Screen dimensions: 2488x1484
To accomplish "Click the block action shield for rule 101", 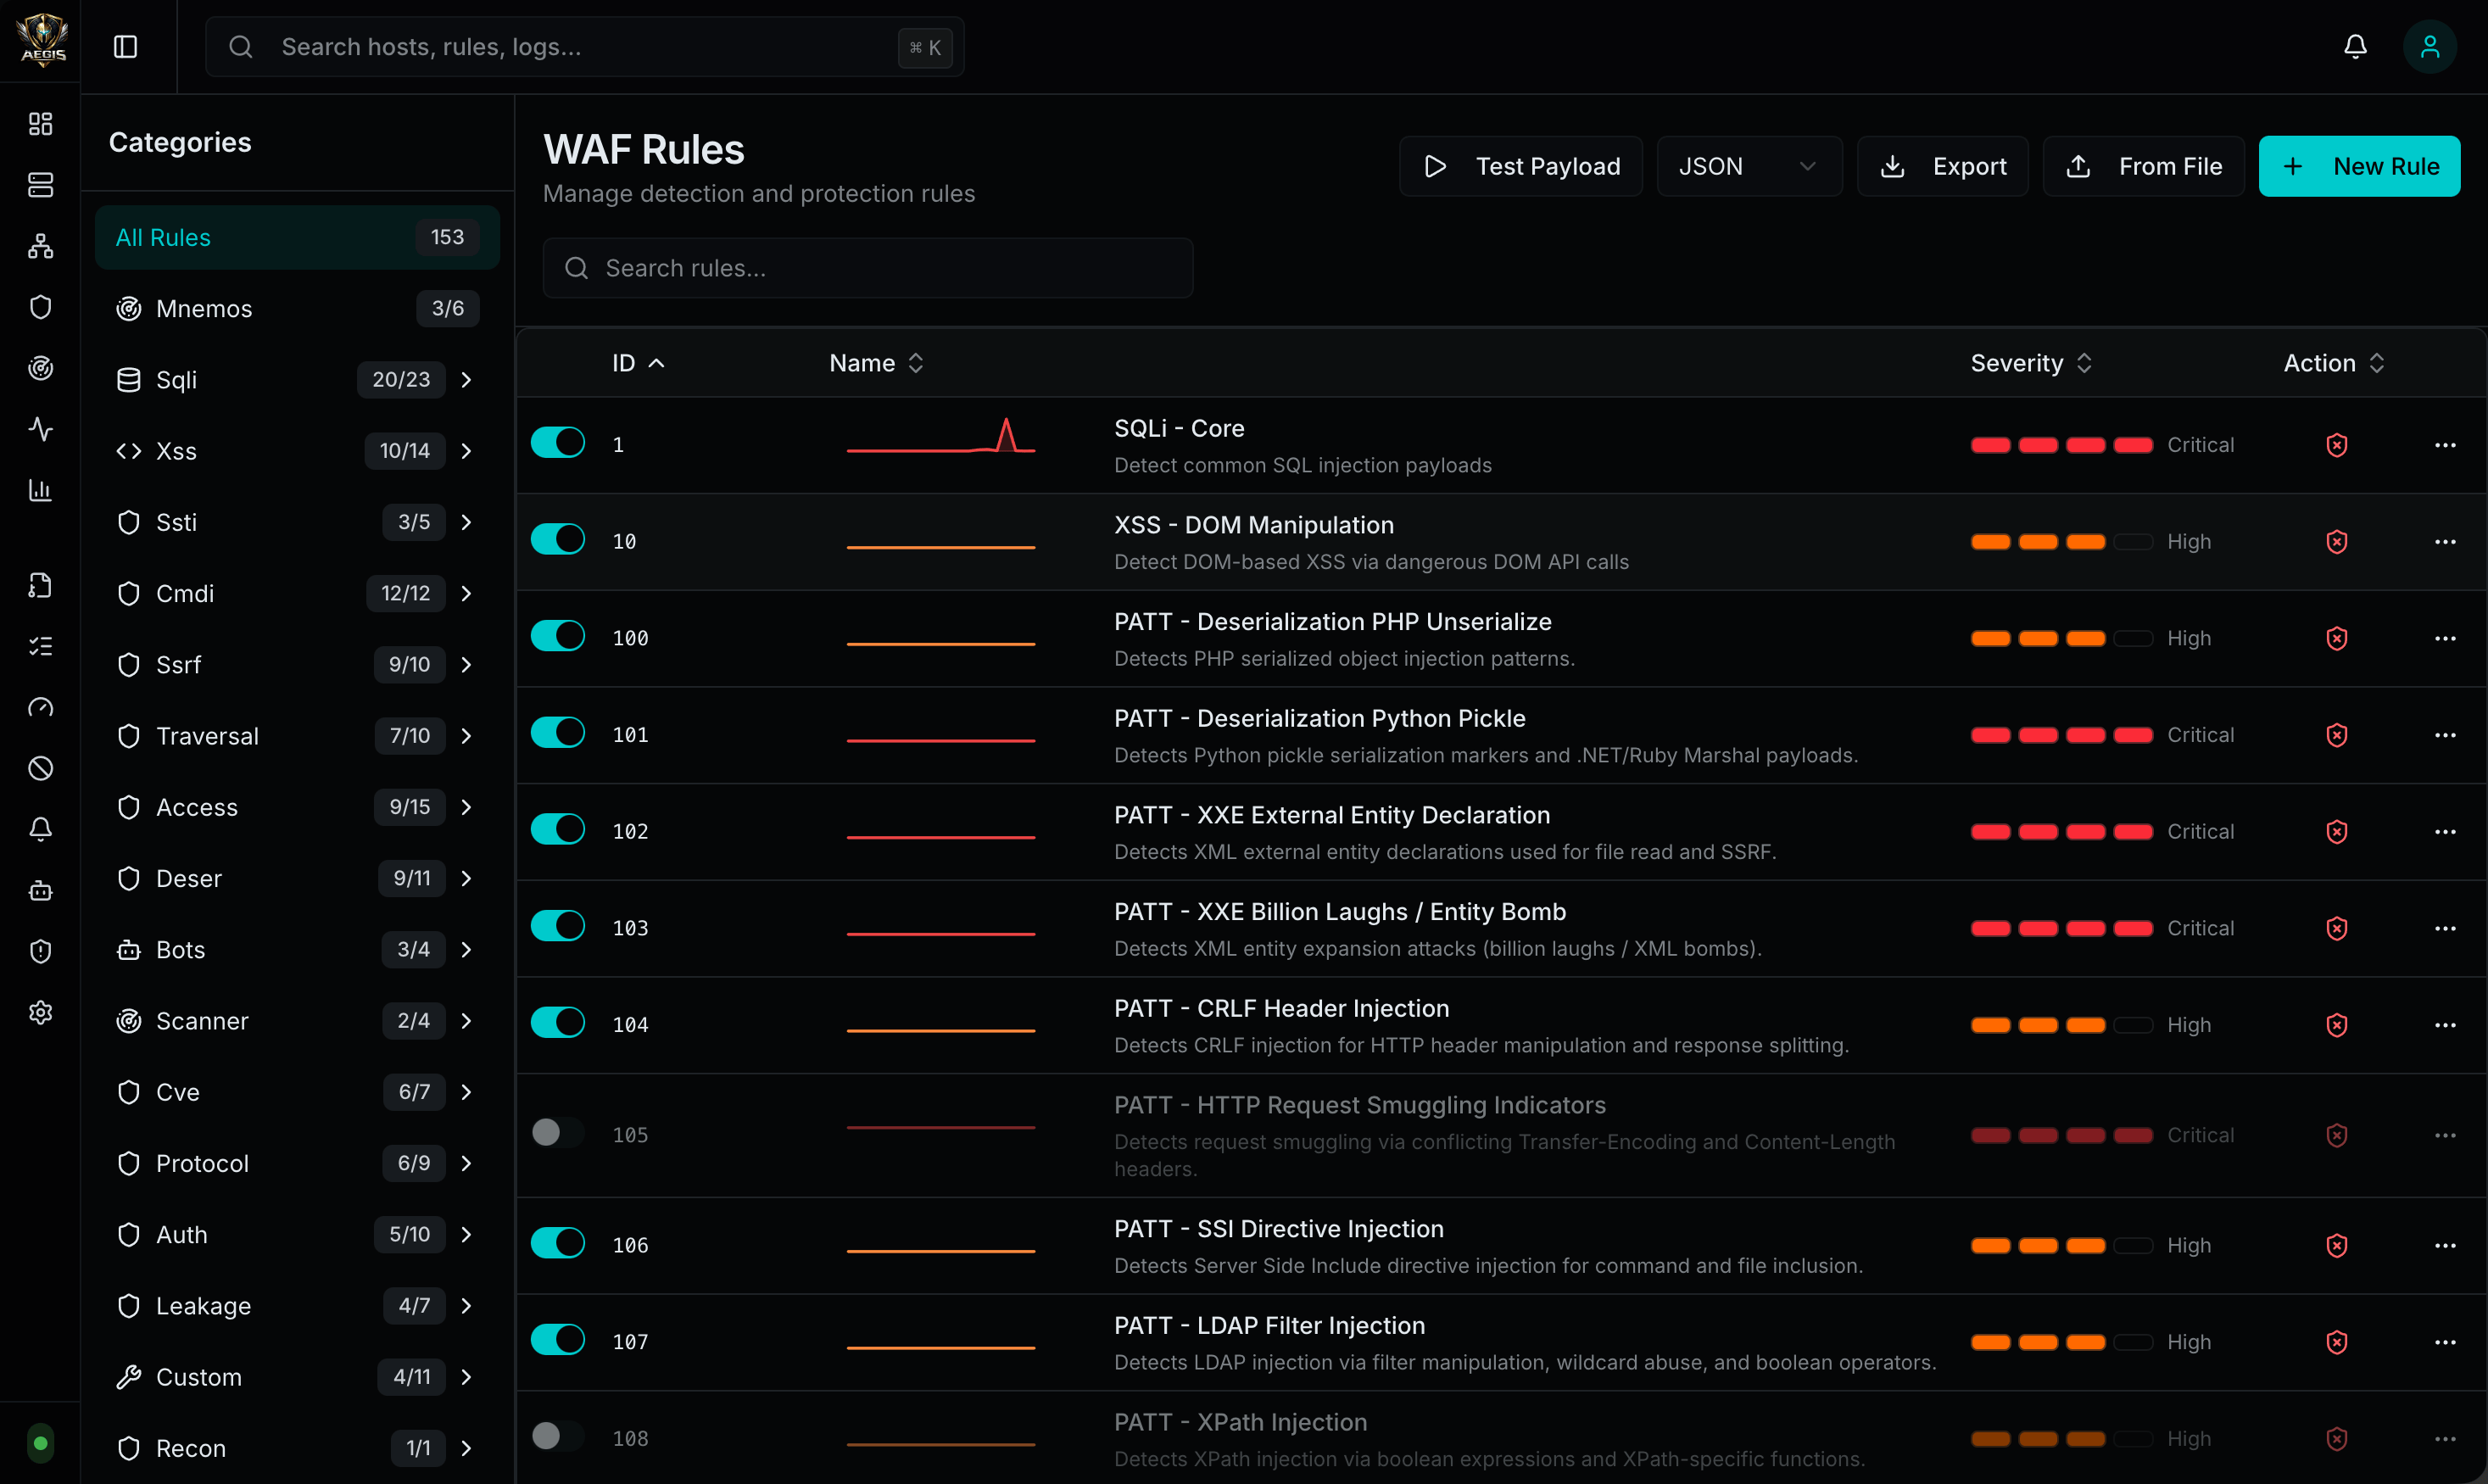I will point(2336,735).
